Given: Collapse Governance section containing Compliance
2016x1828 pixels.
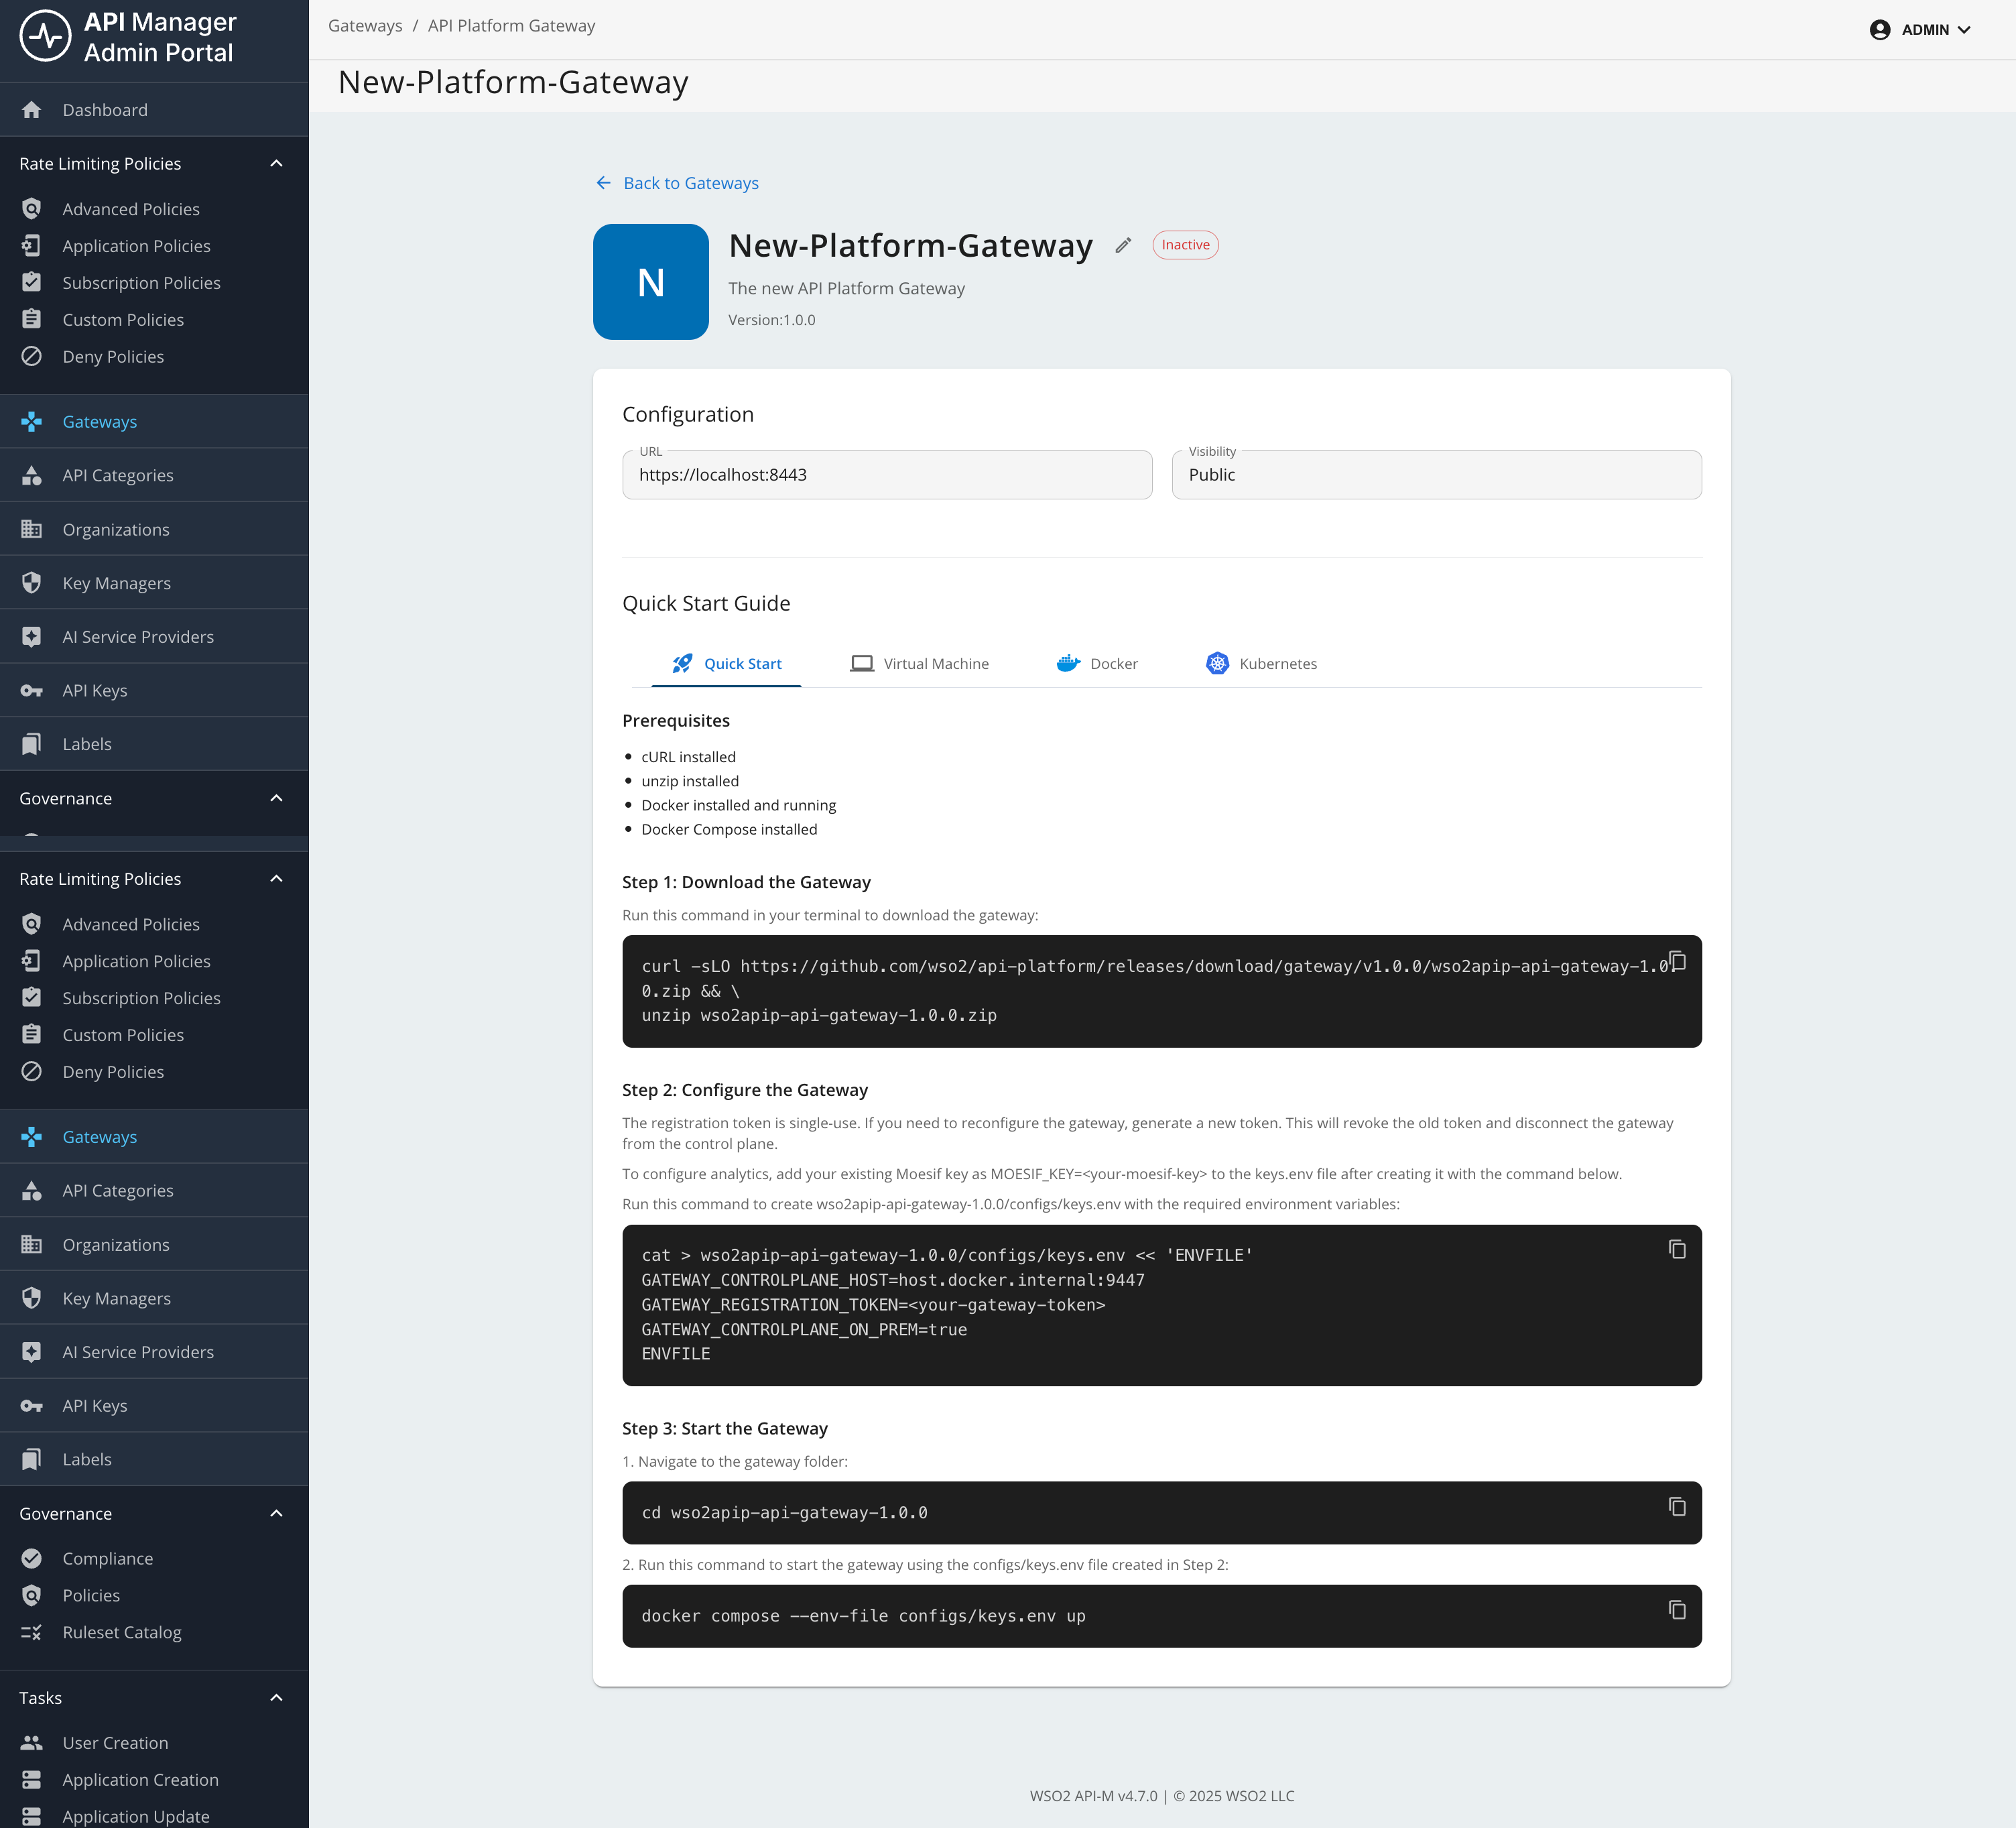Looking at the screenshot, I should [277, 1513].
